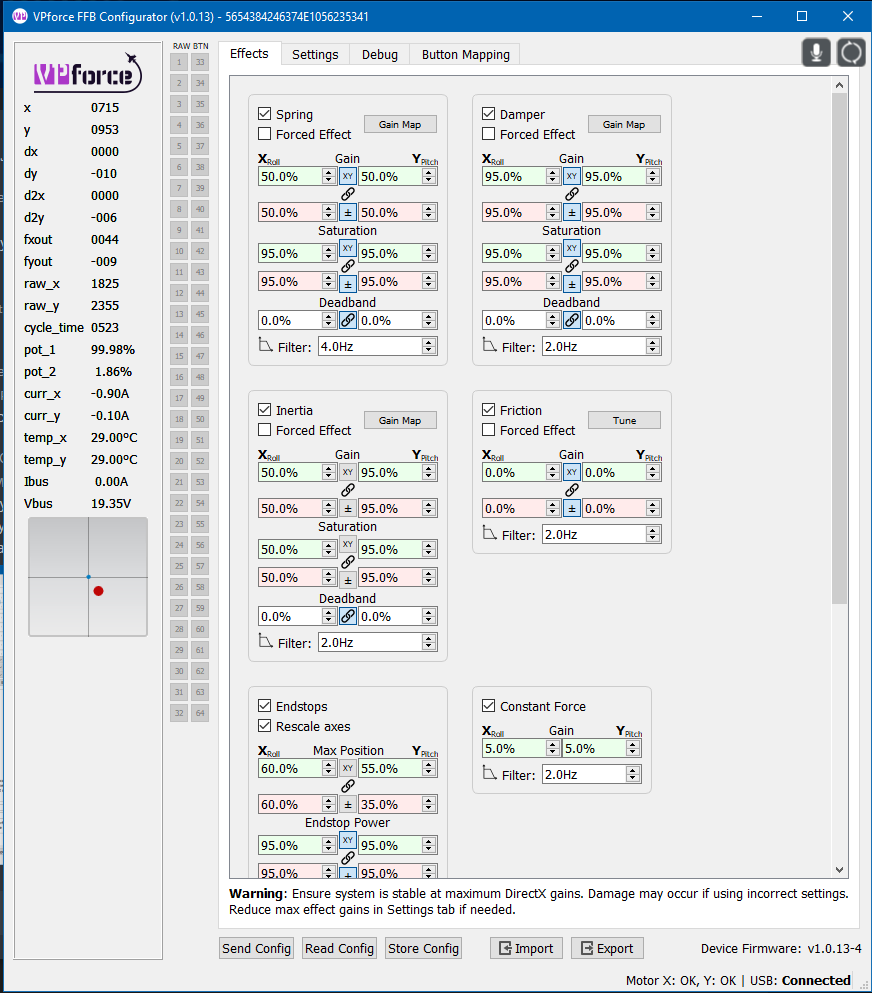Screen dimensions: 872x993
Task: Click the microphone icon button
Action: point(816,53)
